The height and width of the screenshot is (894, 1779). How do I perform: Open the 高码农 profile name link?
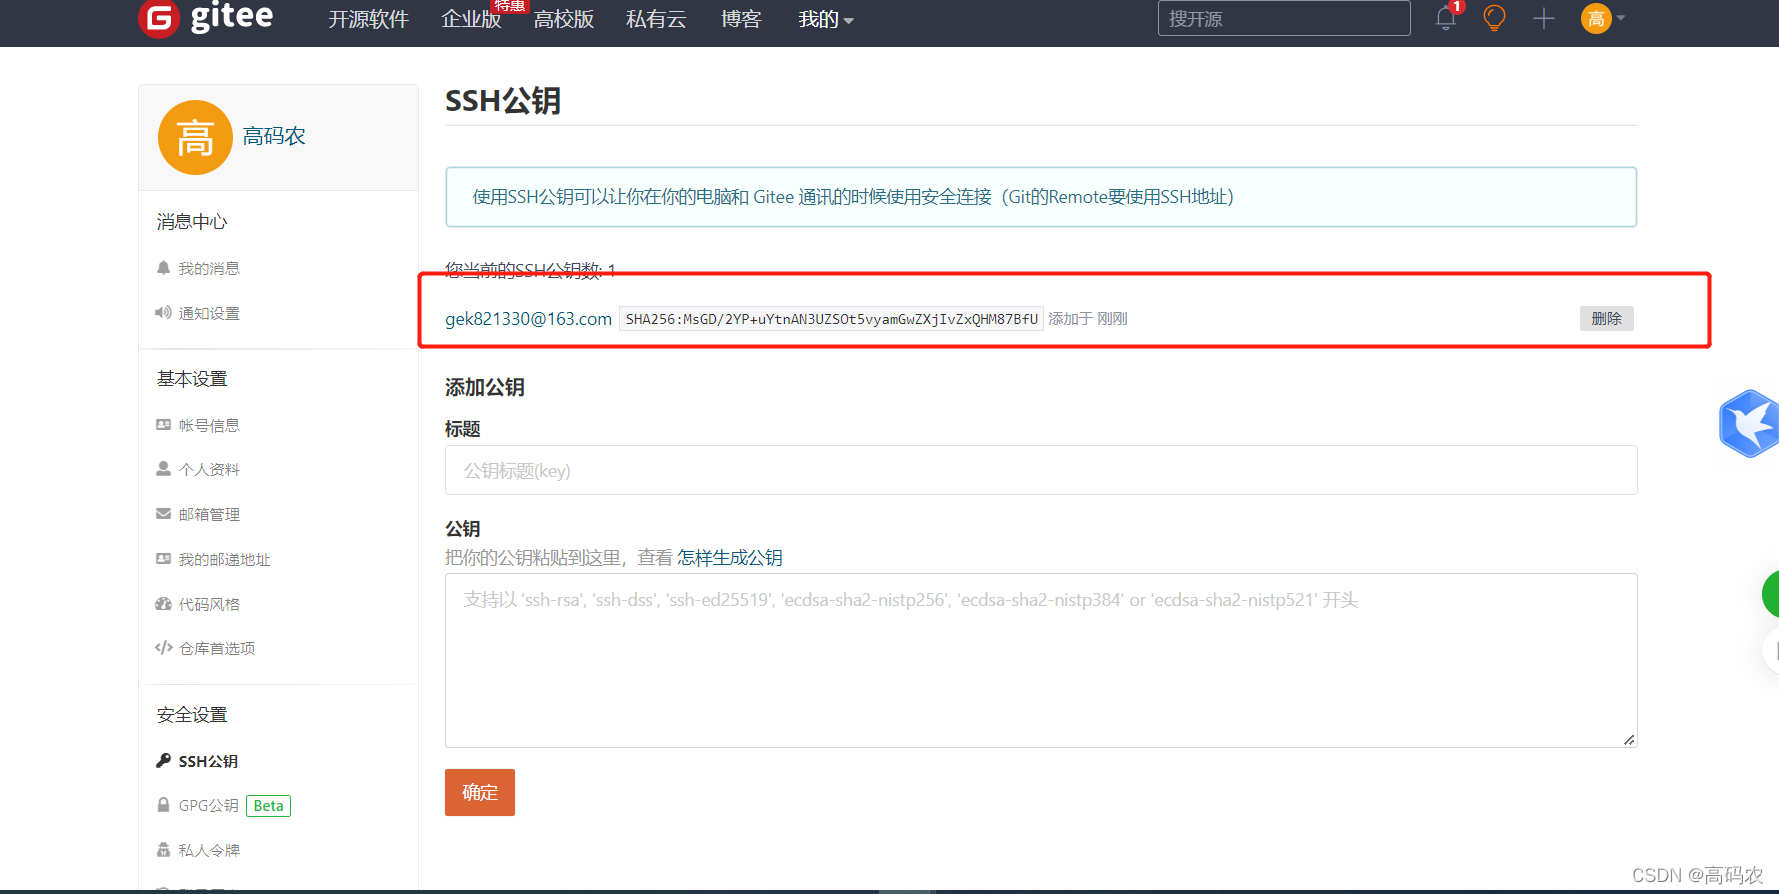point(274,136)
